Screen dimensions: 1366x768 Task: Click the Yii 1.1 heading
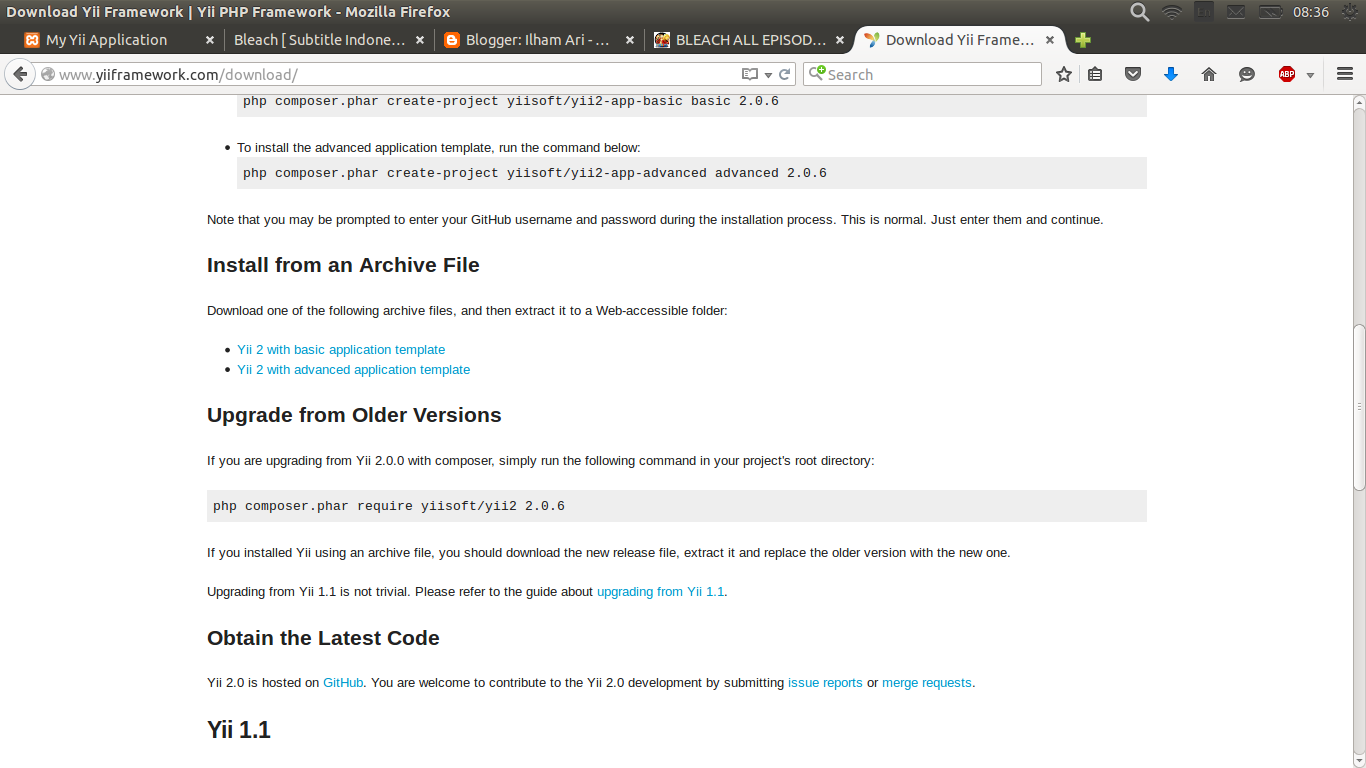click(239, 730)
